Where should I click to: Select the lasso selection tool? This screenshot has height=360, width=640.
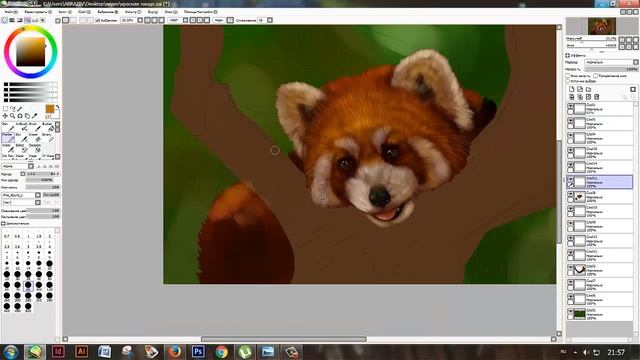click(13, 109)
